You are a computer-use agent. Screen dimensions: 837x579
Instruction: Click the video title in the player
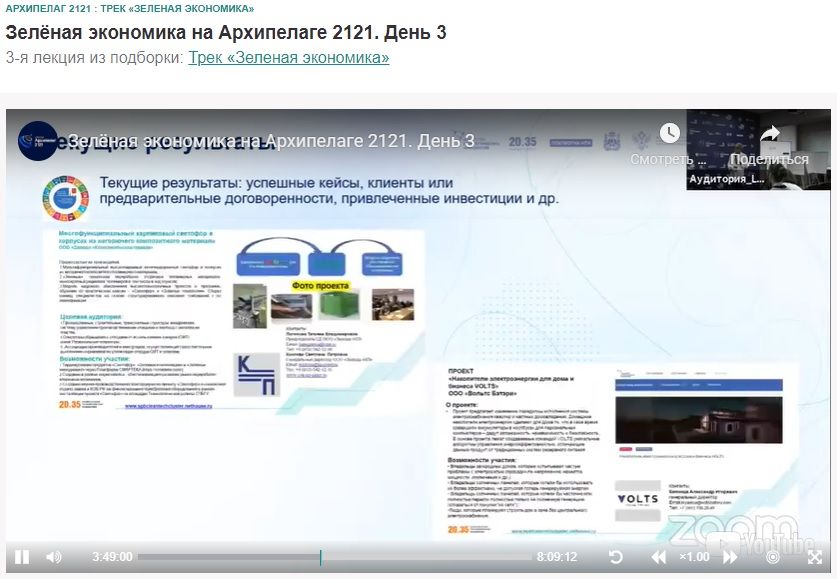(270, 141)
